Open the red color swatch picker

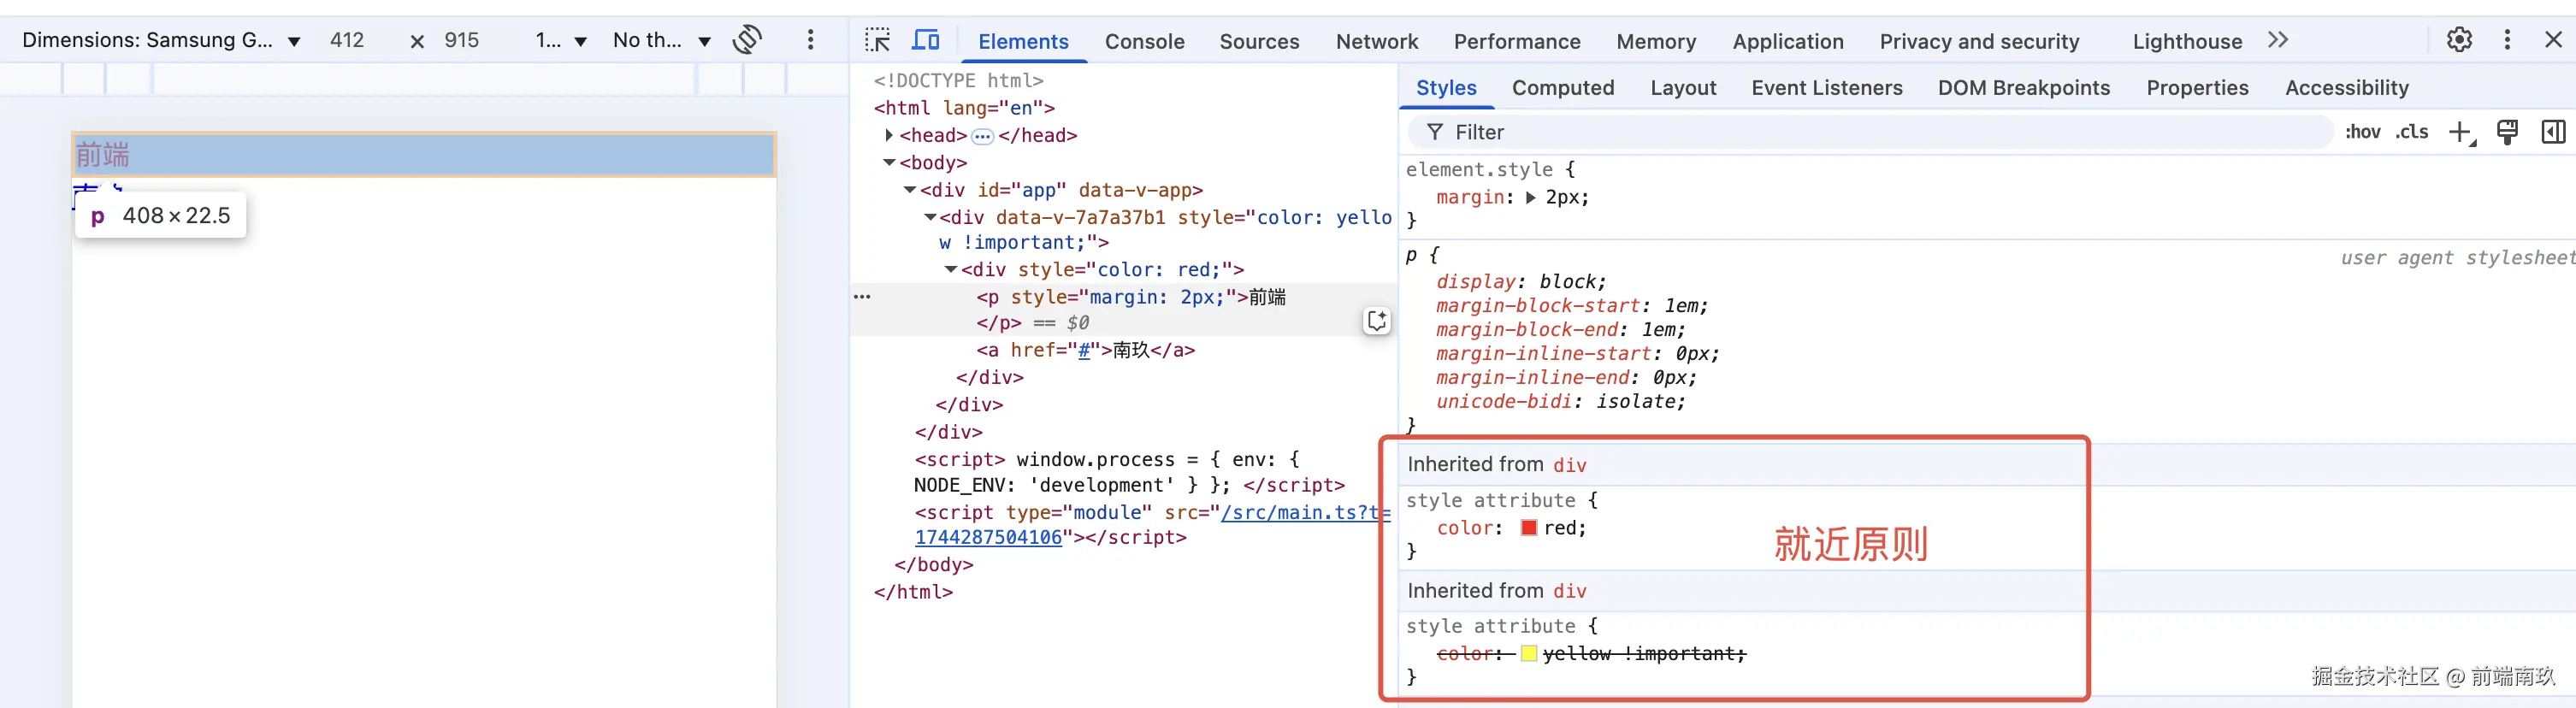pyautogui.click(x=1528, y=528)
